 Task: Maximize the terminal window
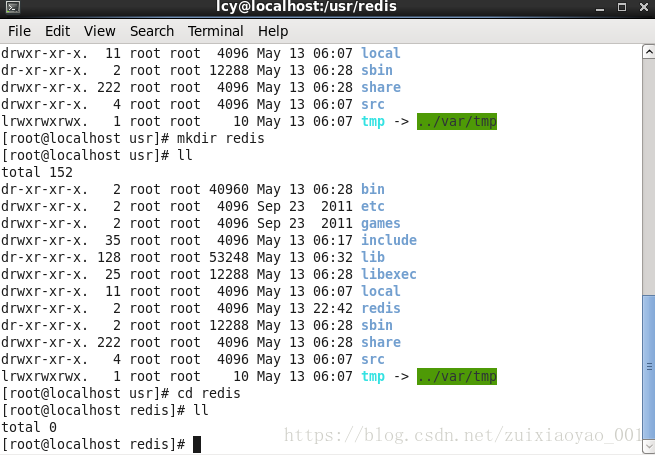(x=622, y=7)
